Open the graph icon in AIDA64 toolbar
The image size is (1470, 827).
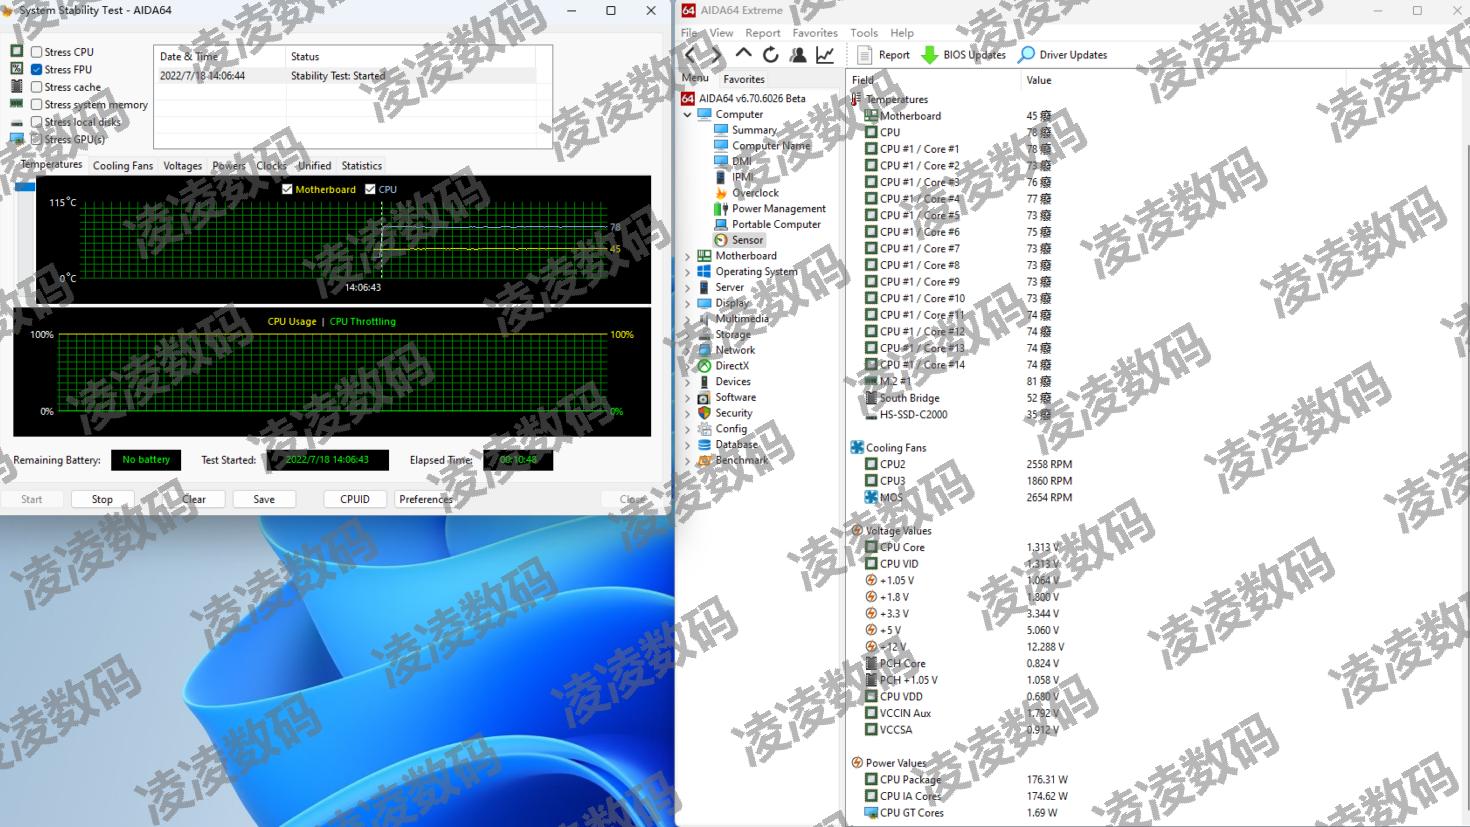coord(825,55)
